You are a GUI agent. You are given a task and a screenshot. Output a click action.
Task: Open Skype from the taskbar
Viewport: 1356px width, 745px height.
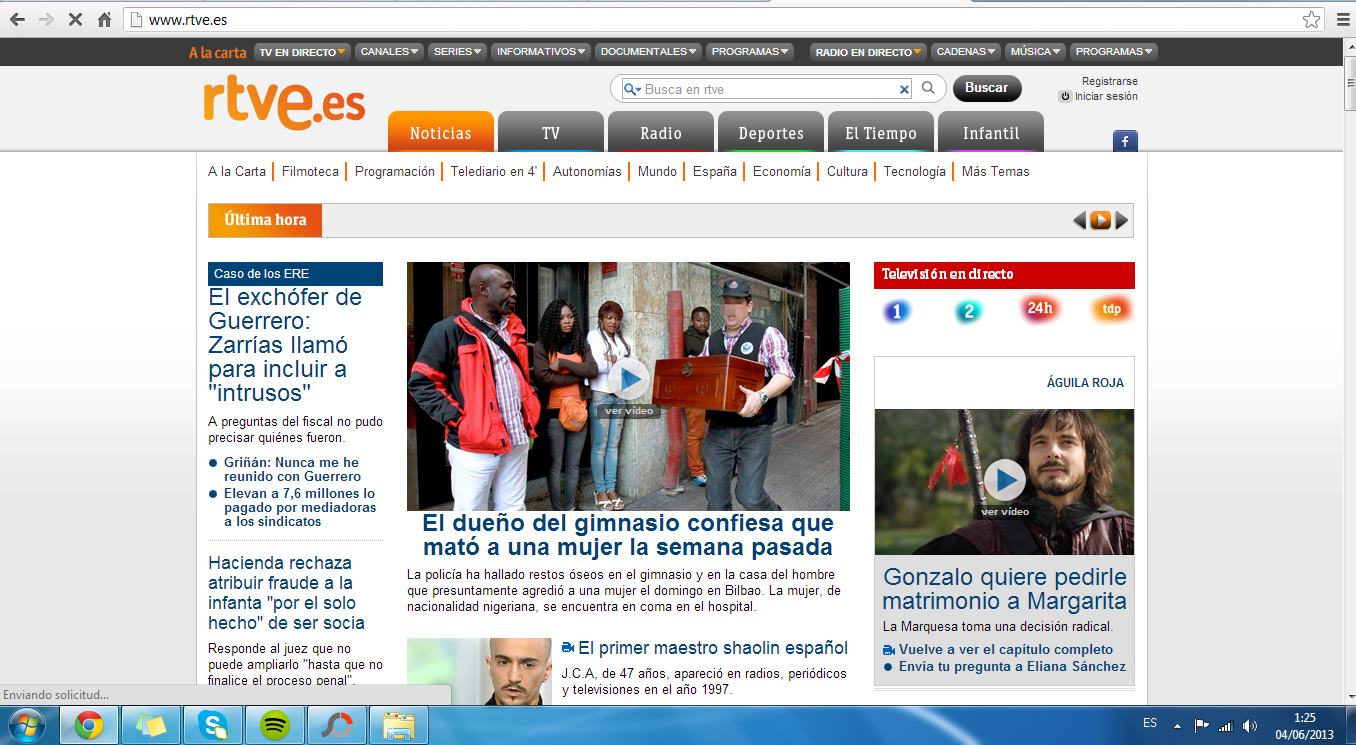coord(213,725)
